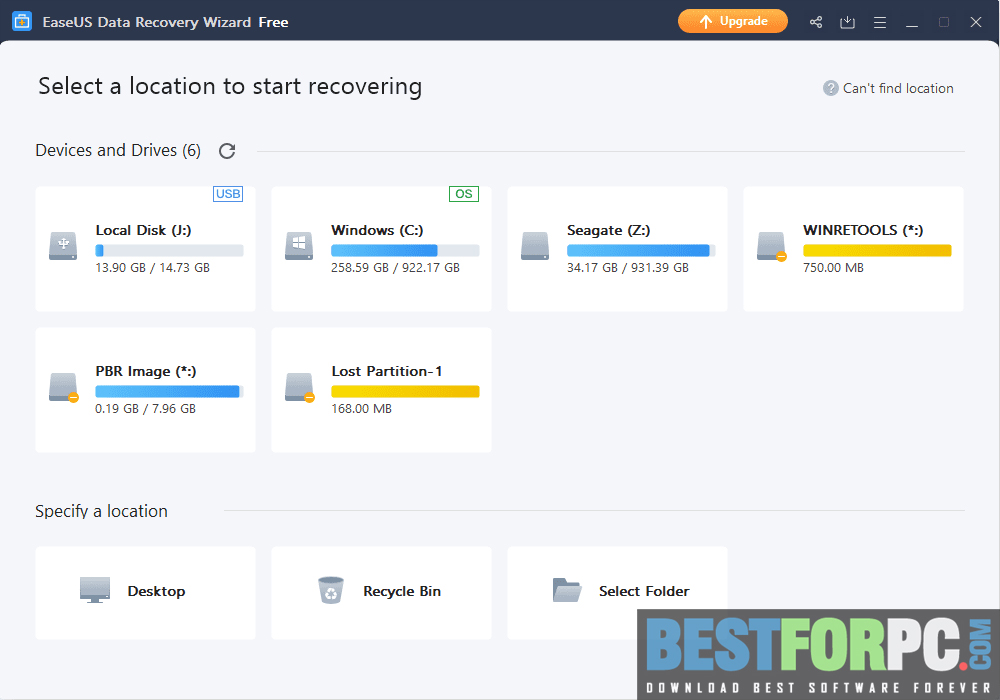Select the Seagate (Z:) drive icon
Screen dimensions: 1000x700
pos(534,246)
